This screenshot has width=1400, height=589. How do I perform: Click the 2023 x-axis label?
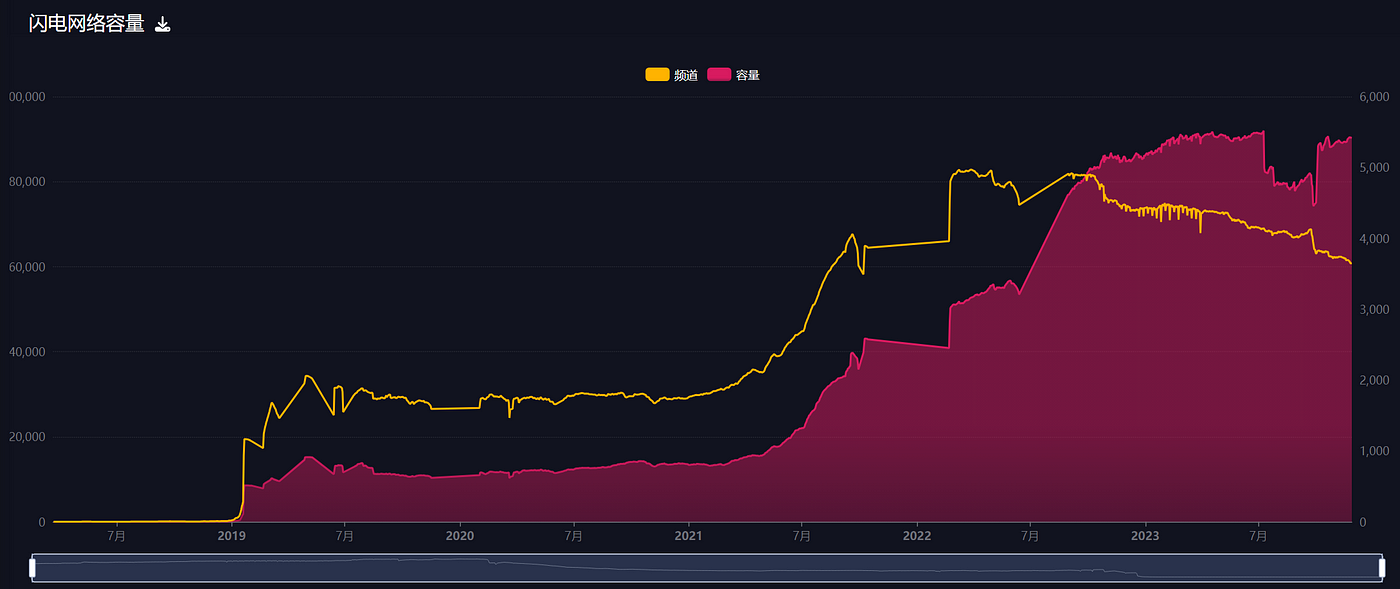click(x=1145, y=536)
